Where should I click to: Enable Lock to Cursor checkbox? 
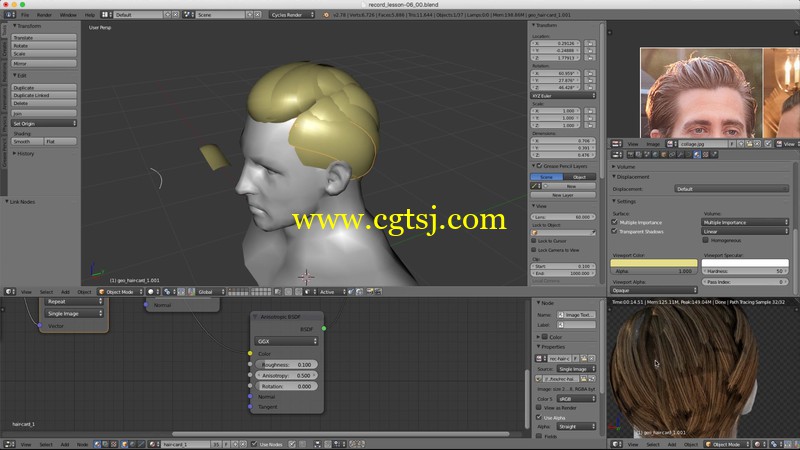(534, 241)
